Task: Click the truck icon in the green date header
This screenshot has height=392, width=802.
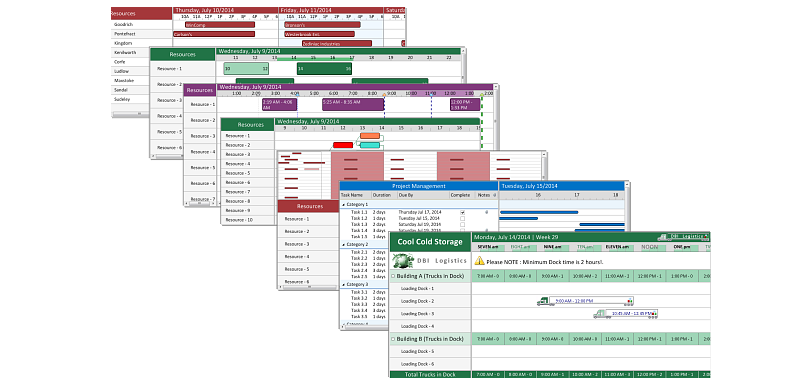Action: click(x=663, y=237)
